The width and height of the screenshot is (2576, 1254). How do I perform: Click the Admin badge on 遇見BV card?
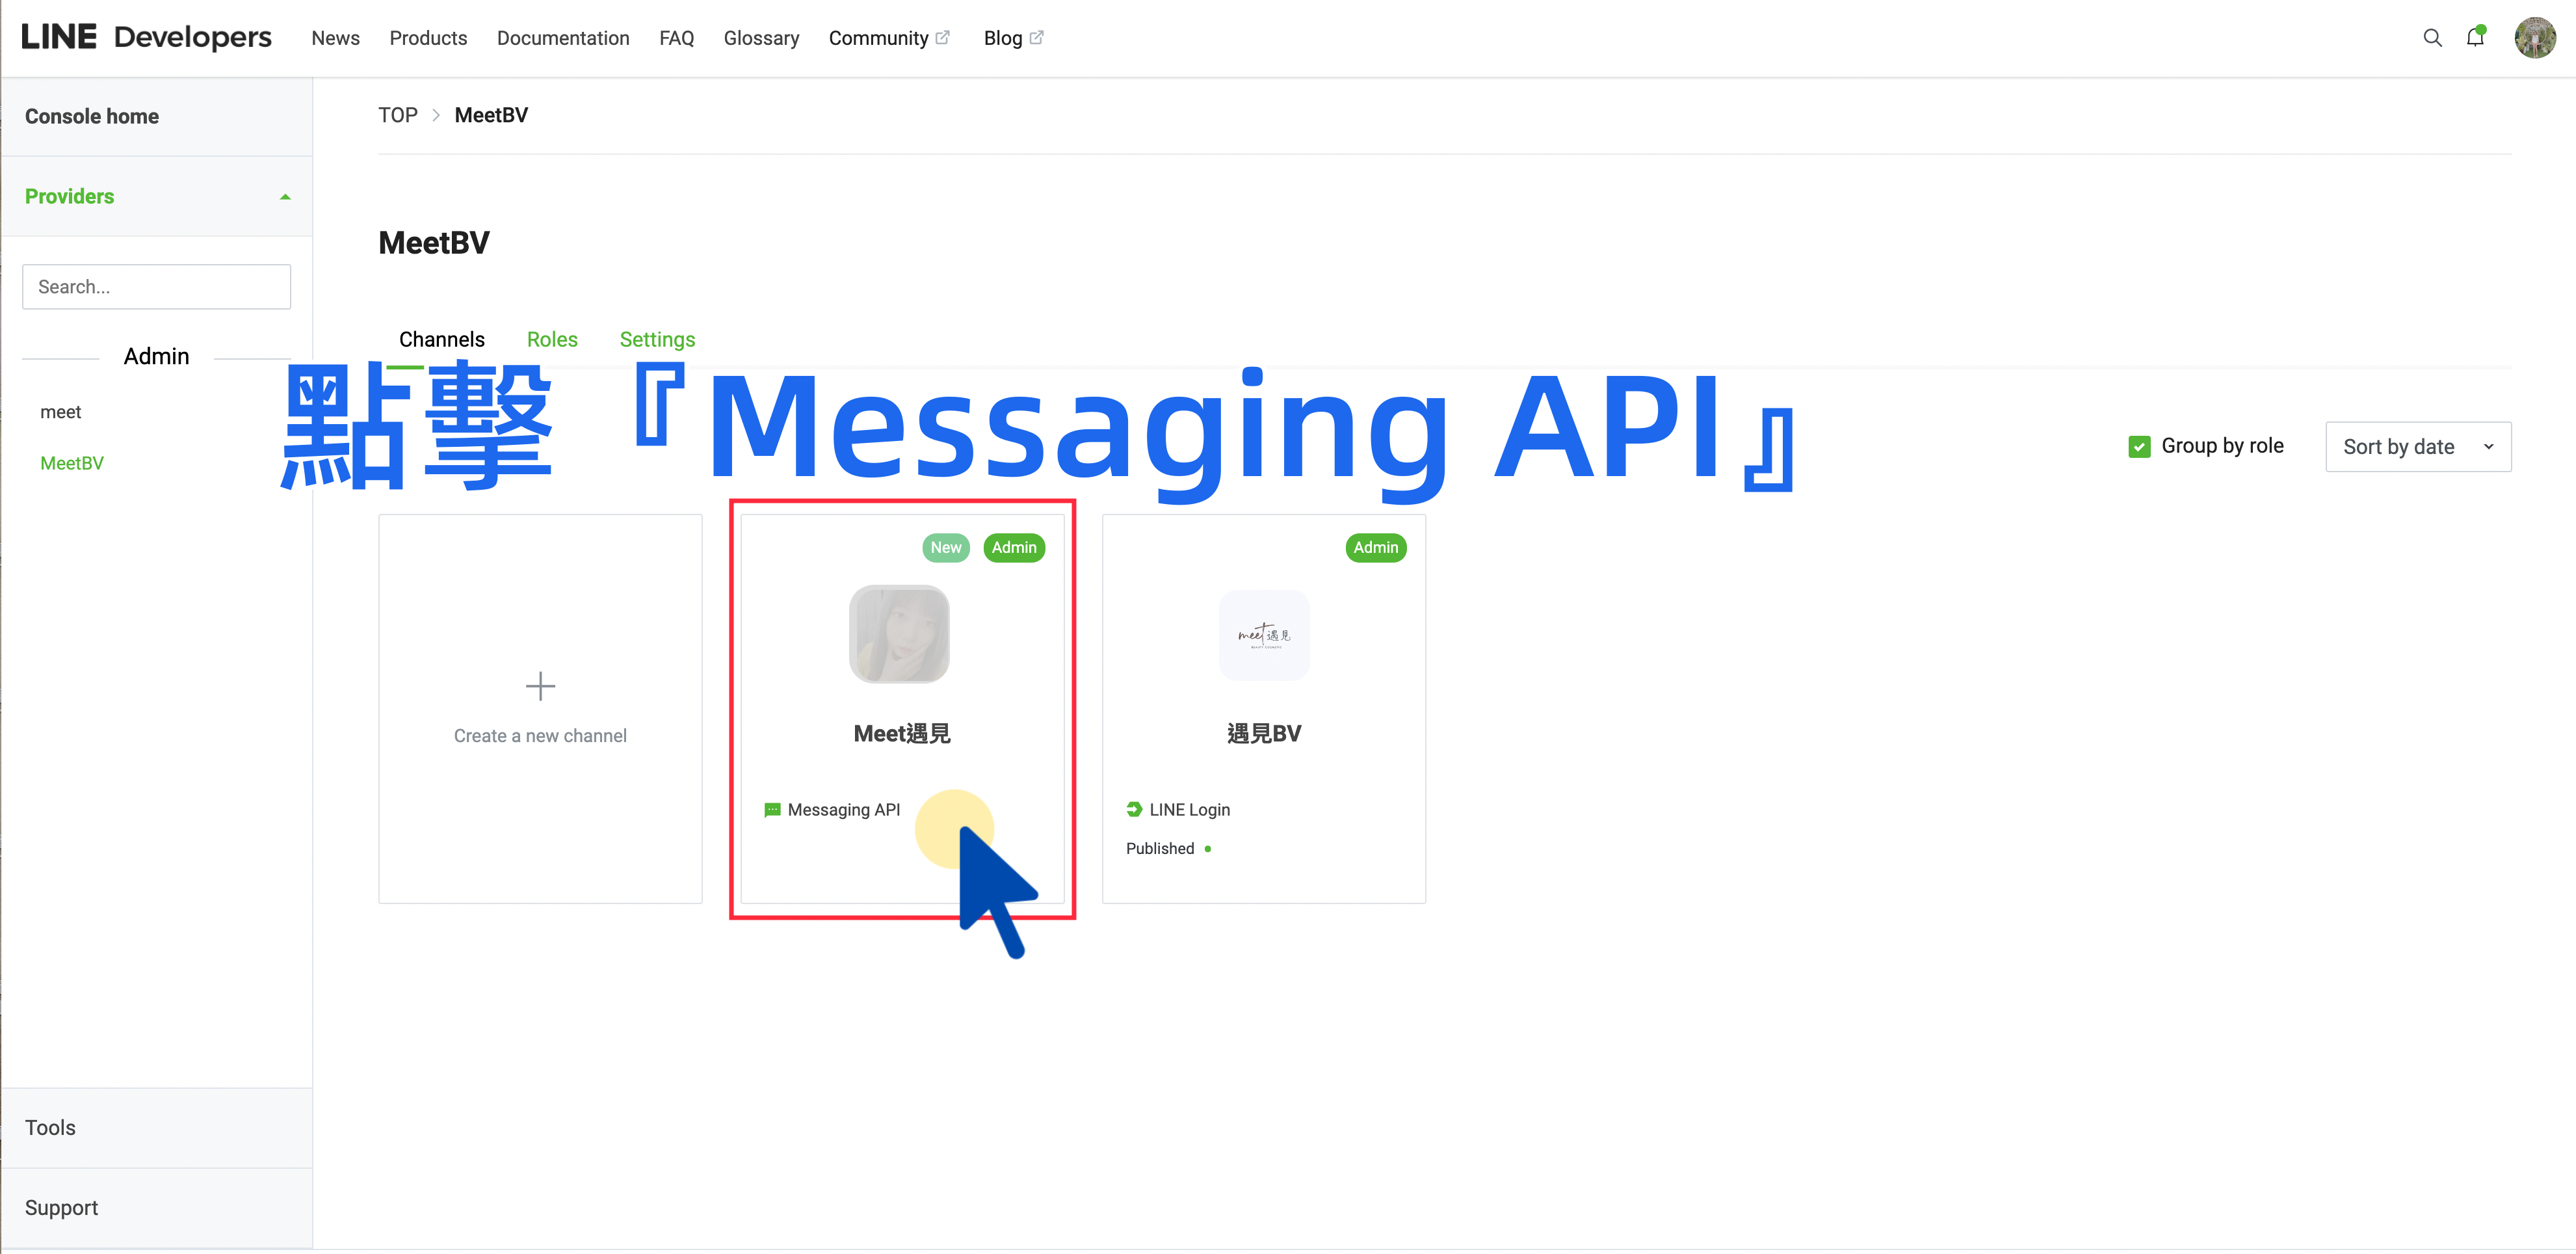pyautogui.click(x=1375, y=548)
